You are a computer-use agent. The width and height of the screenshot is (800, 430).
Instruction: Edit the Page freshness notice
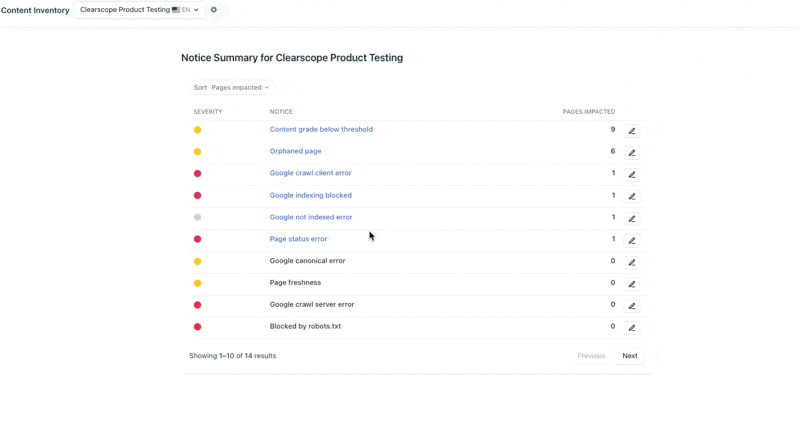click(632, 284)
